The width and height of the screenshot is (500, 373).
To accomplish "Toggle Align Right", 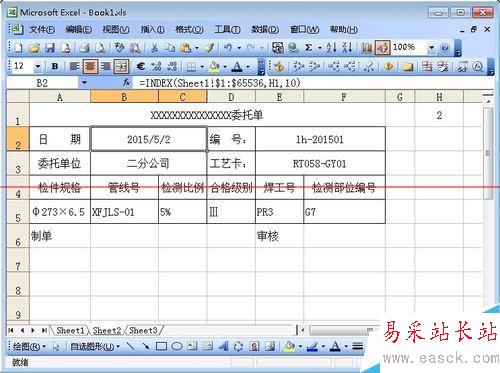I will pyautogui.click(x=106, y=67).
